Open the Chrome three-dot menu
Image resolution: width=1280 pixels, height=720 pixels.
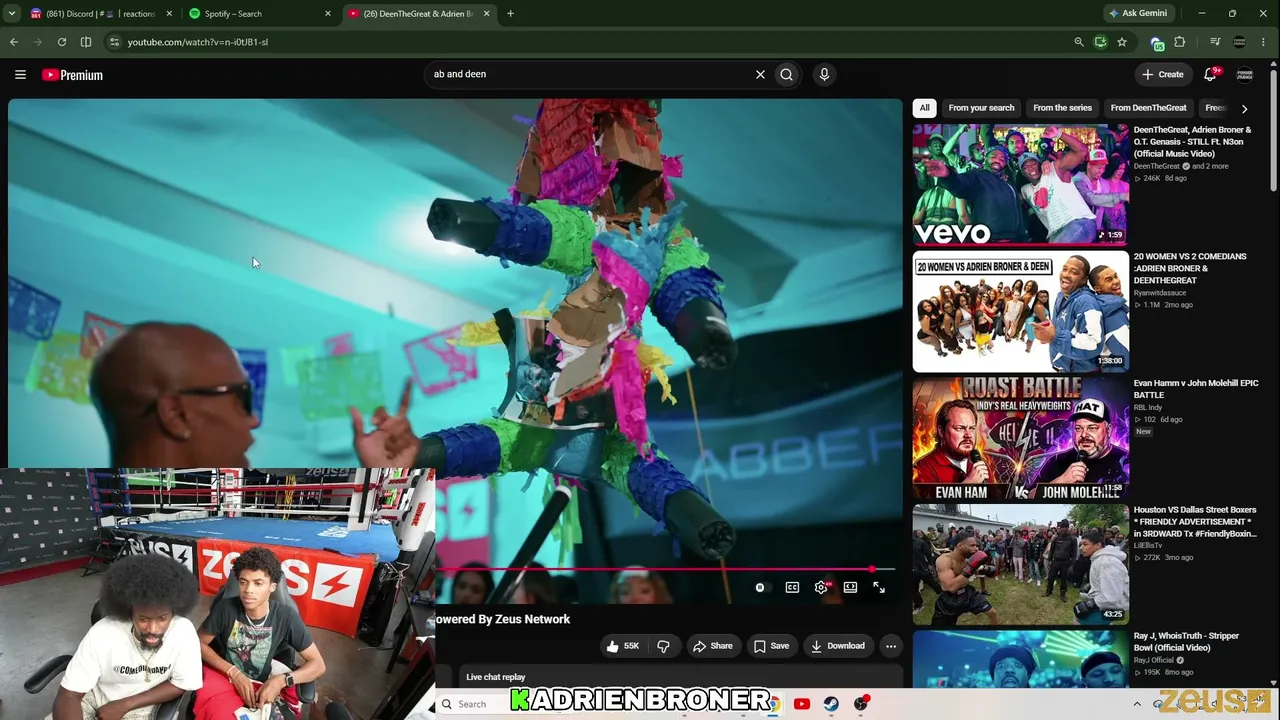point(1265,42)
